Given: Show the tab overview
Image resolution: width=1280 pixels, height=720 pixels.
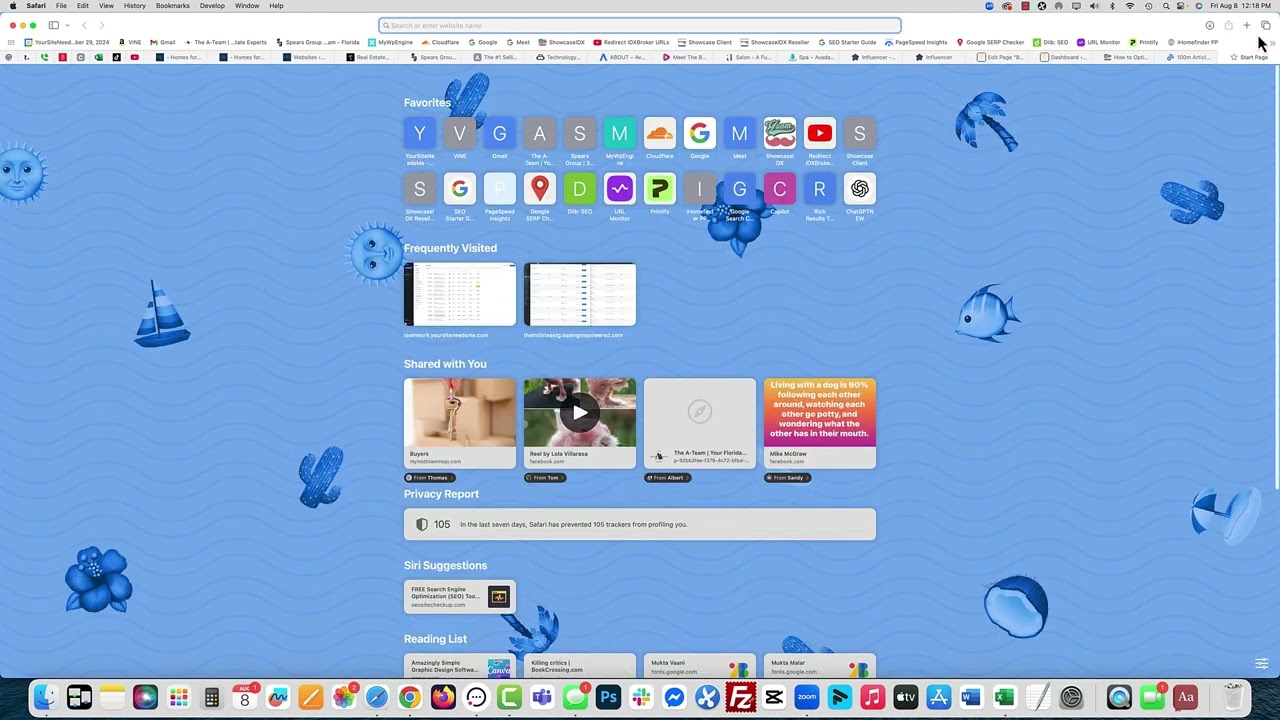Looking at the screenshot, I should (1265, 25).
